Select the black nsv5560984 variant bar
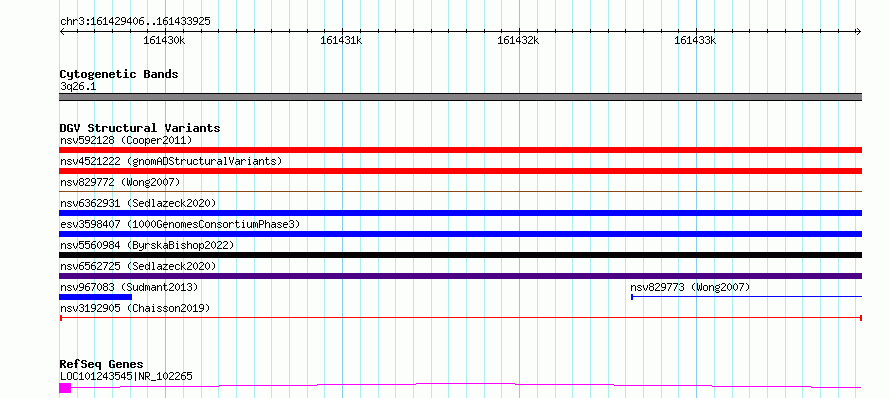Viewport: 890px width, 398px height. coord(460,255)
